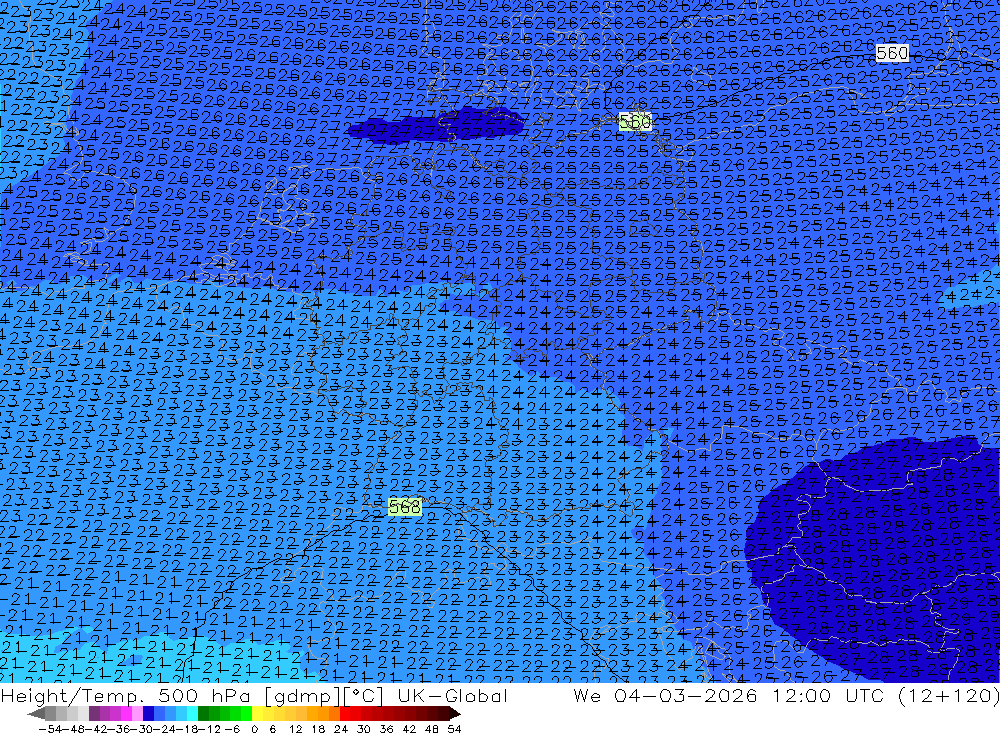Click the green-highlighted 560 contour label
1000x733 pixels.
pos(635,122)
